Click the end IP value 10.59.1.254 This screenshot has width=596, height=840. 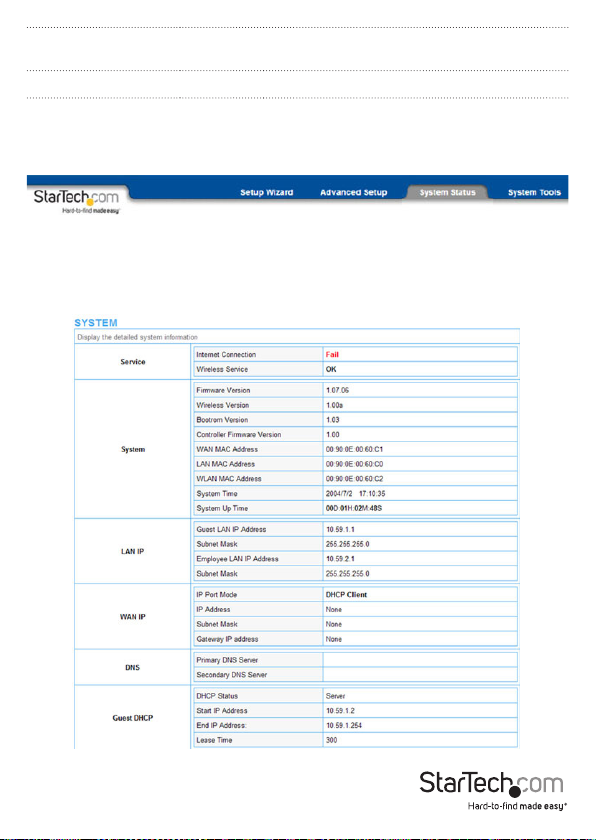point(344,725)
